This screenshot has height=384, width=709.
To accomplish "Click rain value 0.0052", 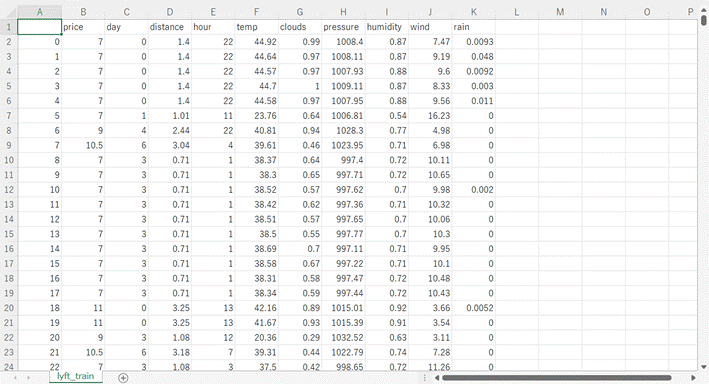I will coord(474,308).
